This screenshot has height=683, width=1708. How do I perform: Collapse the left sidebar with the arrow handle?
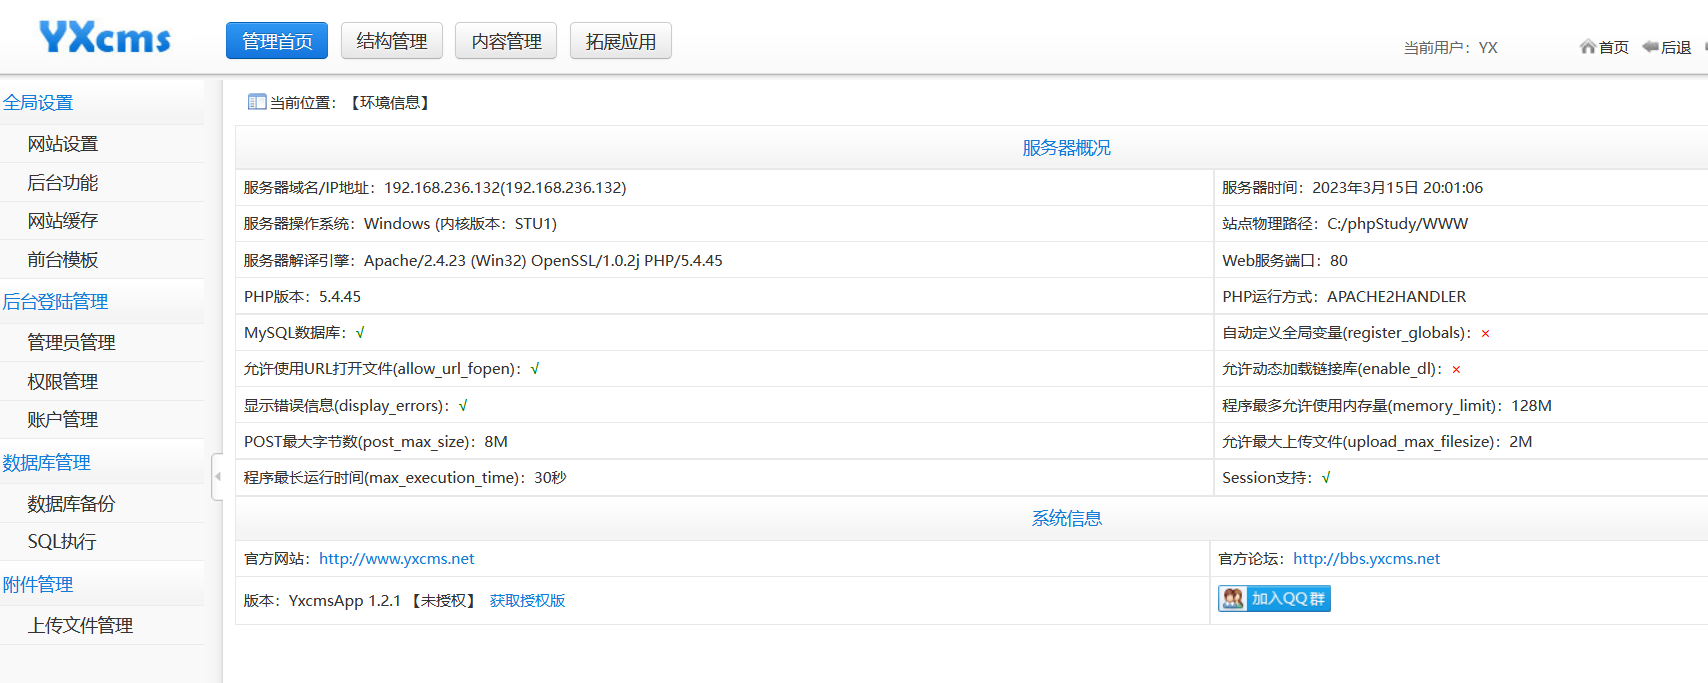(x=217, y=477)
